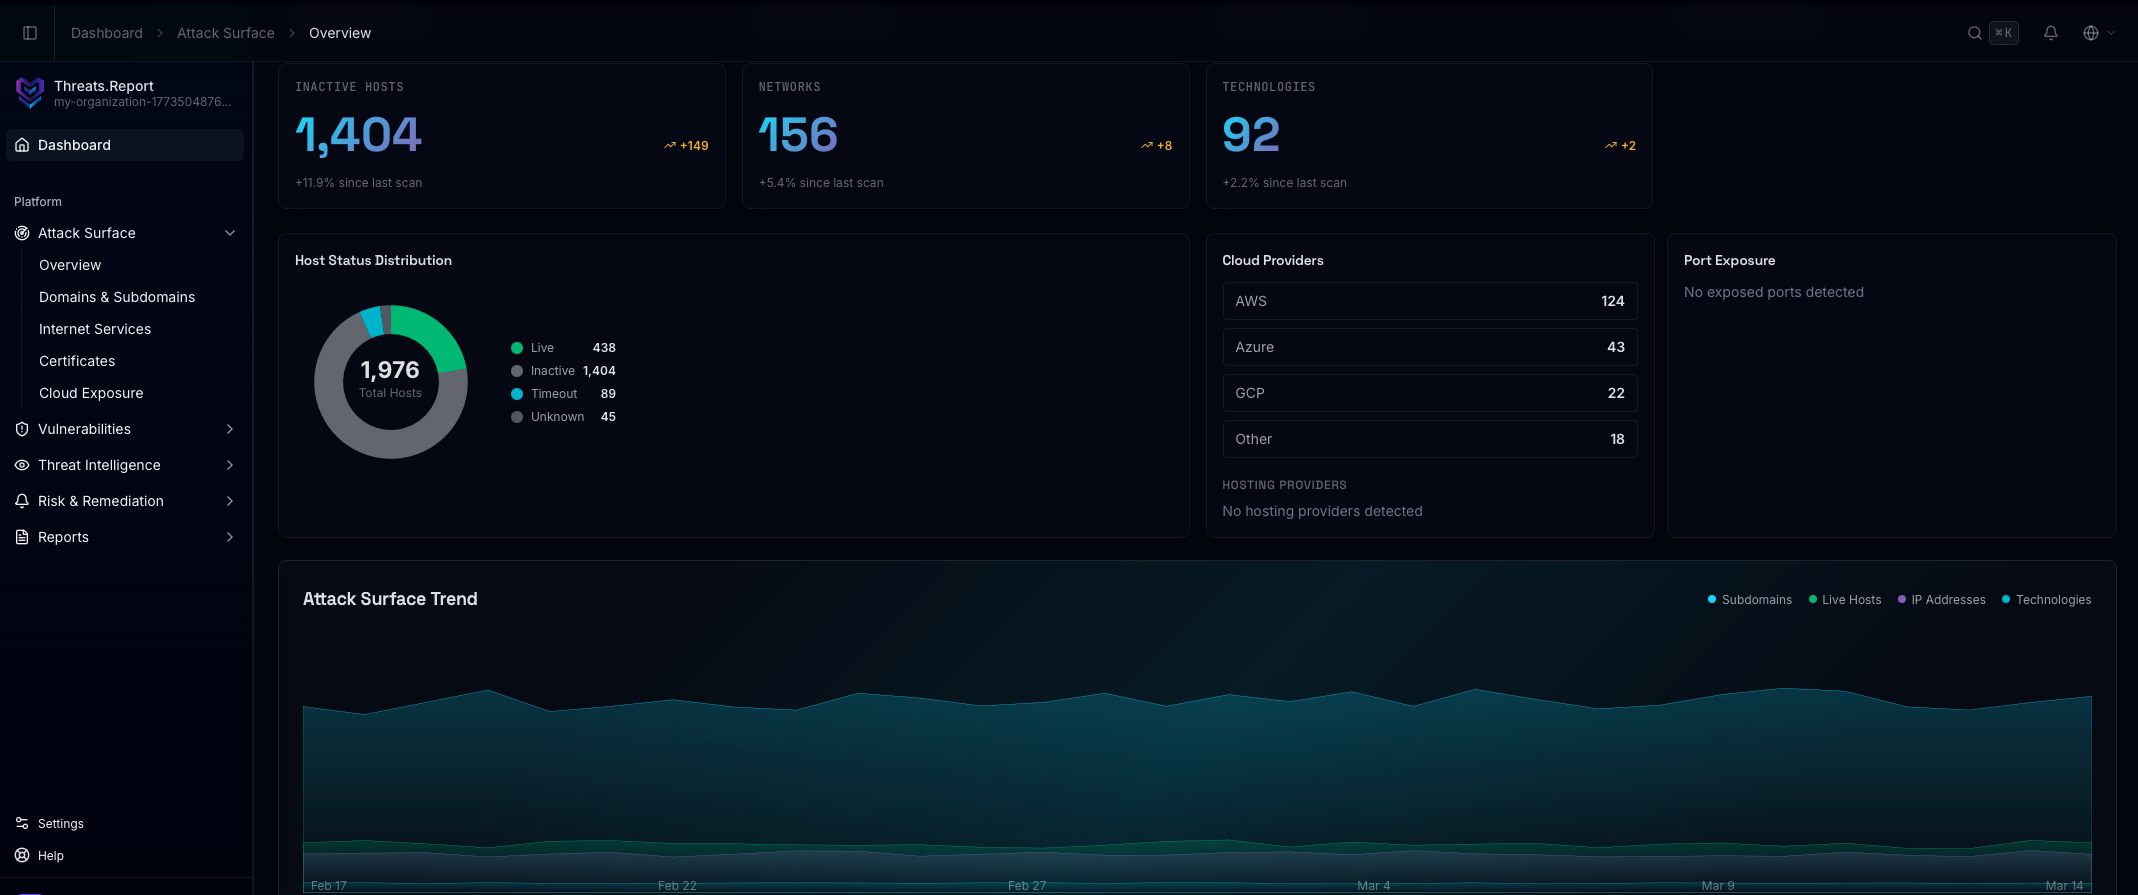Viewport: 2138px width, 895px height.
Task: Click the Dashboard home icon
Action: tap(22, 145)
